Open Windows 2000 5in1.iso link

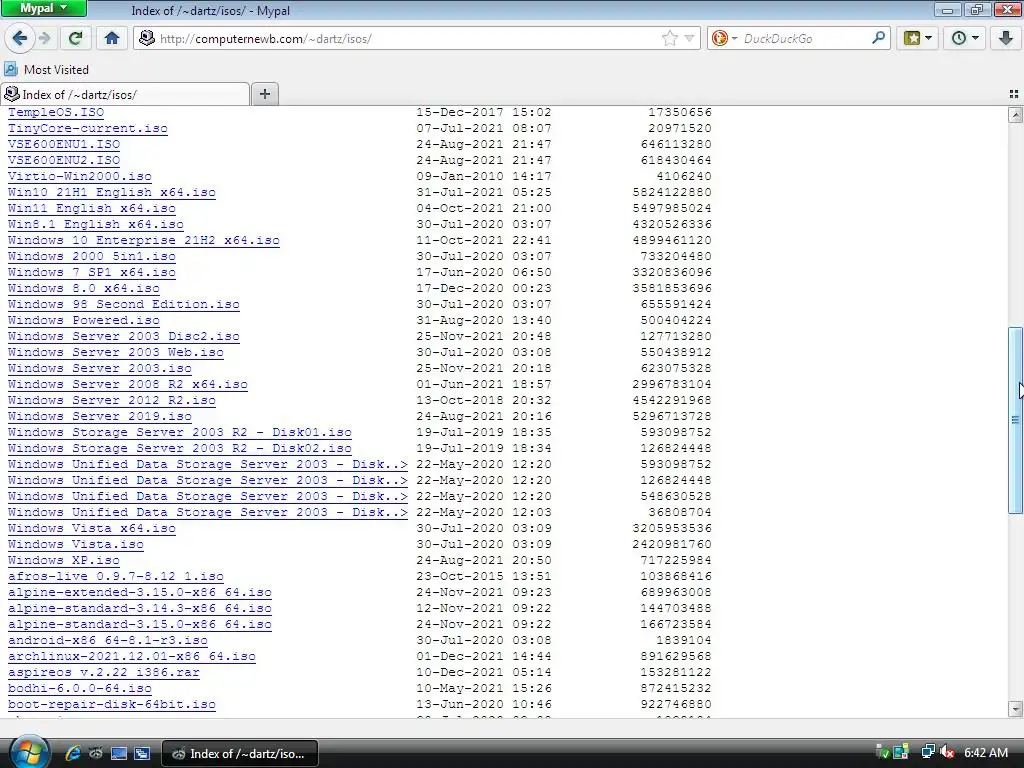pos(91,257)
